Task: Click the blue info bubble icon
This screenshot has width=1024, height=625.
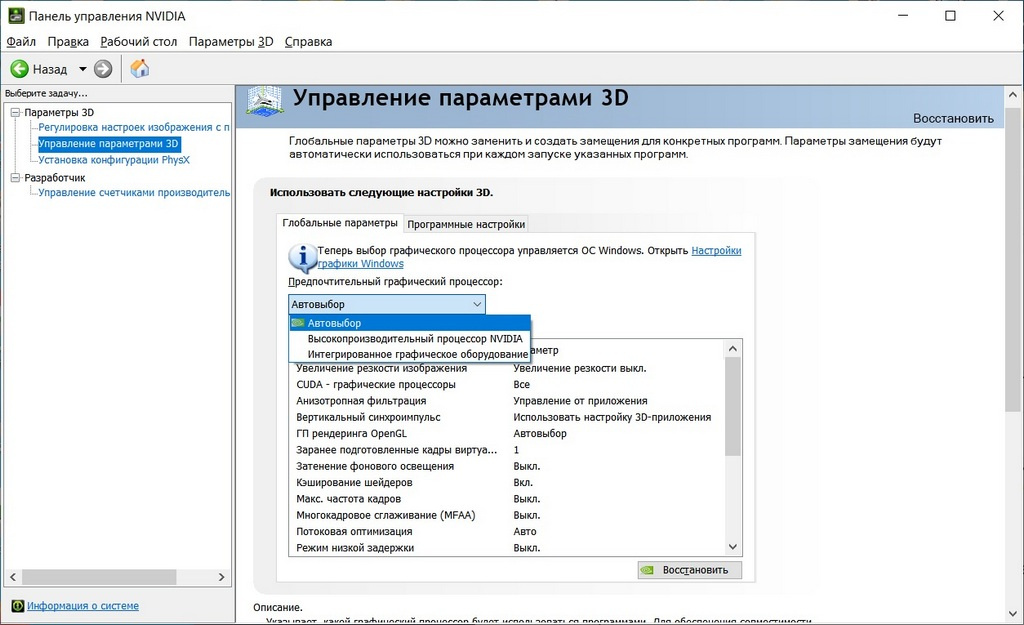Action: point(302,258)
